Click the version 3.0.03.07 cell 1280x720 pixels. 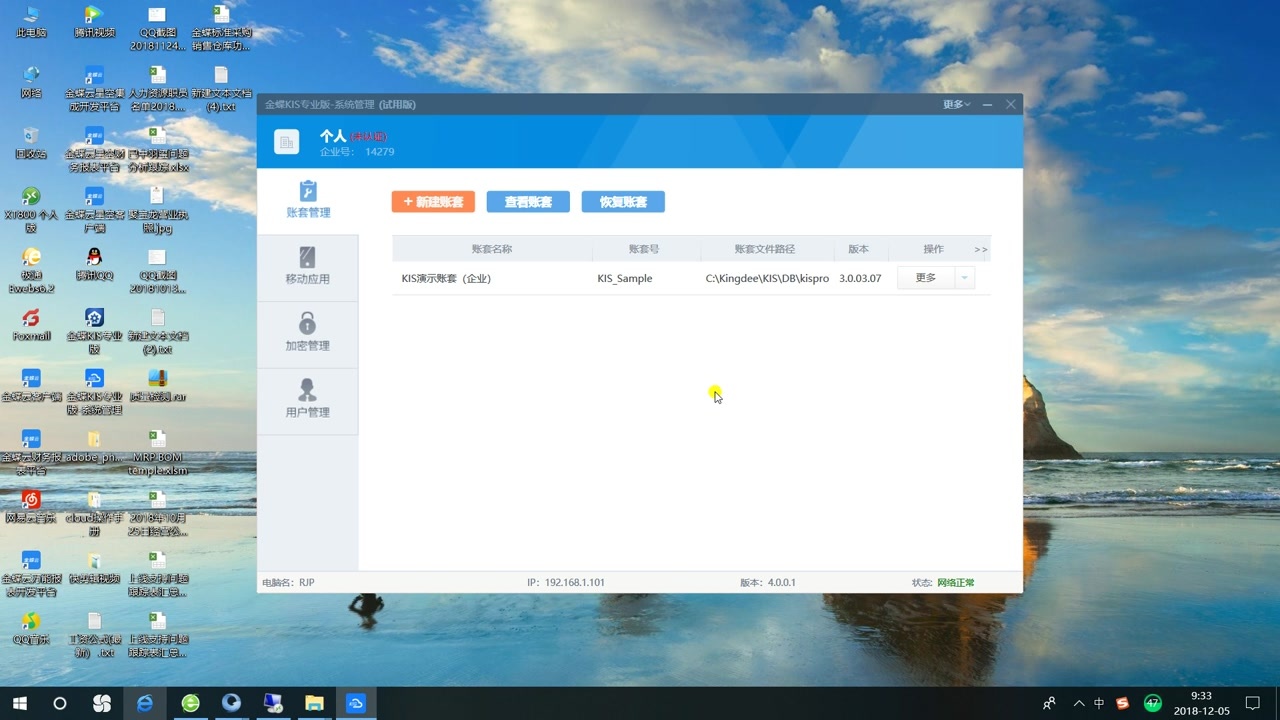(860, 278)
